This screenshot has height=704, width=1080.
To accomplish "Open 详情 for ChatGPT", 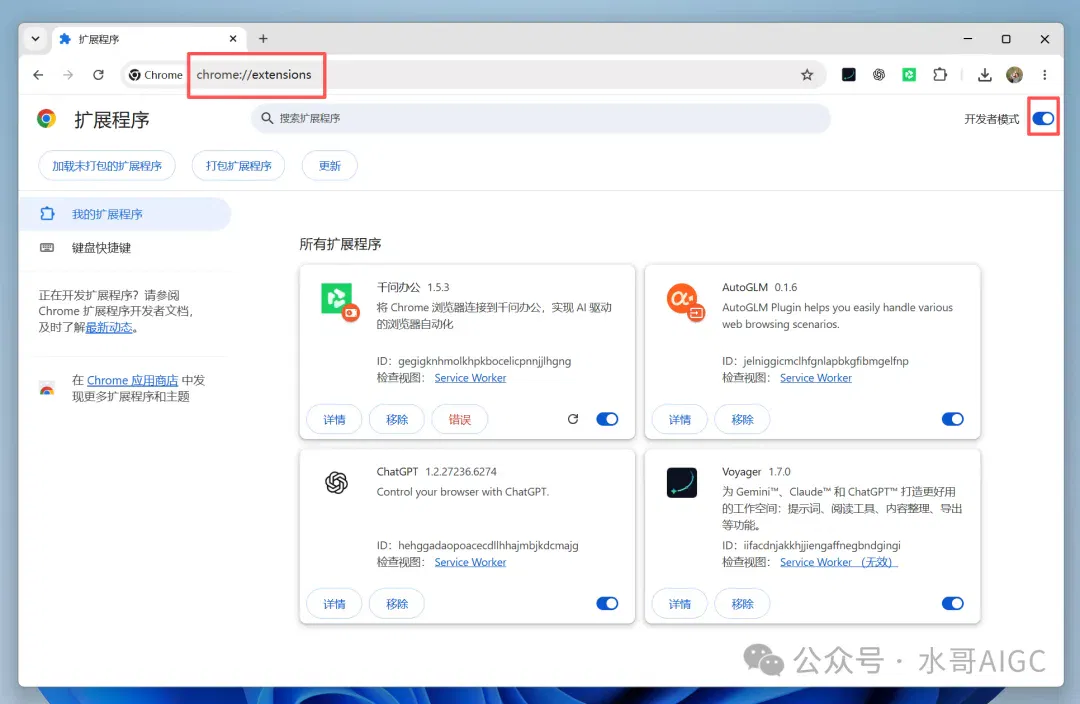I will 334,604.
